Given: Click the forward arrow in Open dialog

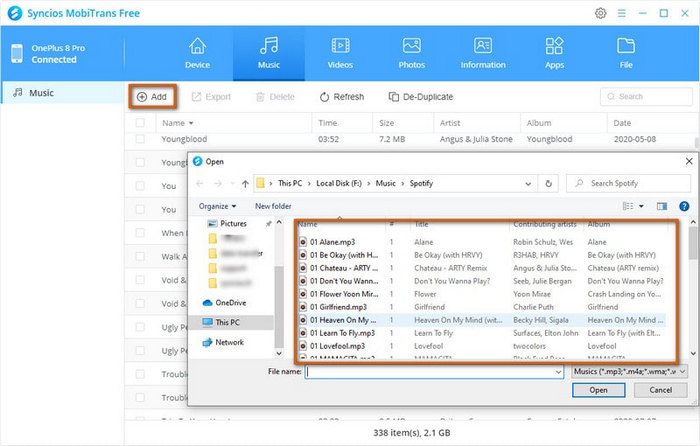Looking at the screenshot, I should click(218, 183).
